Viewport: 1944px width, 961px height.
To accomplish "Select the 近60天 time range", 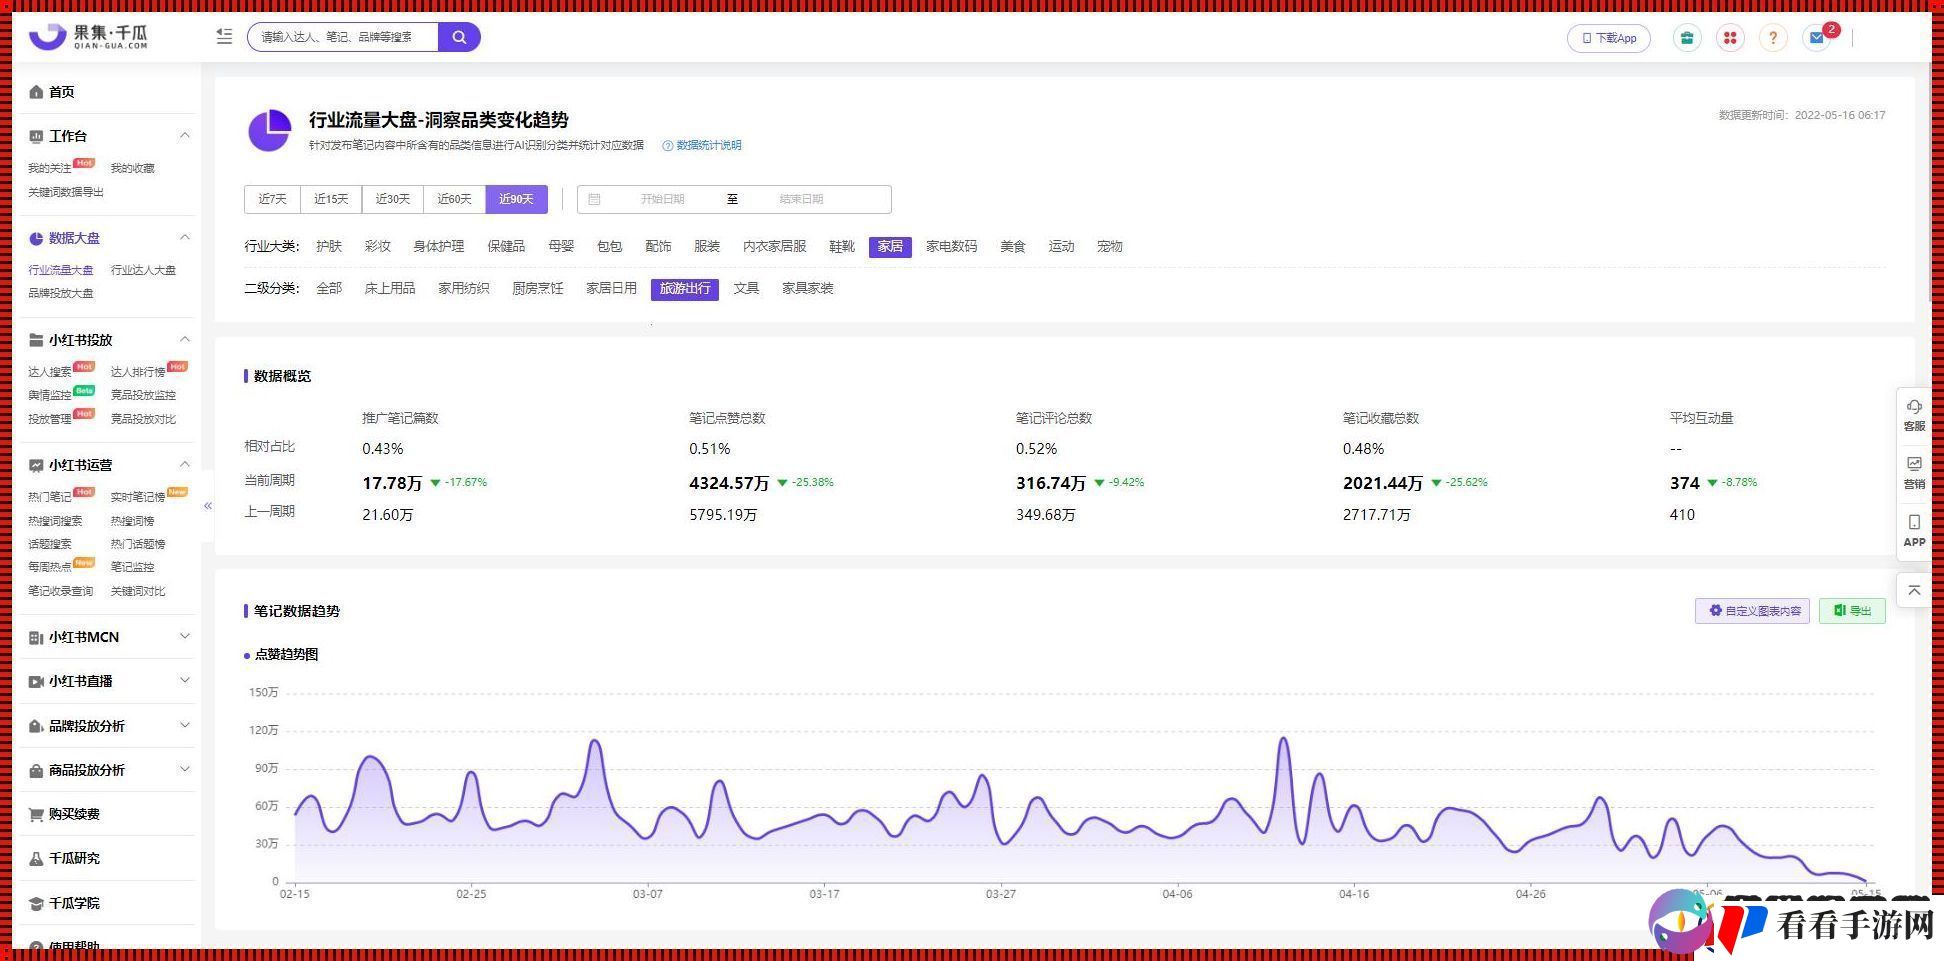I will pos(454,199).
